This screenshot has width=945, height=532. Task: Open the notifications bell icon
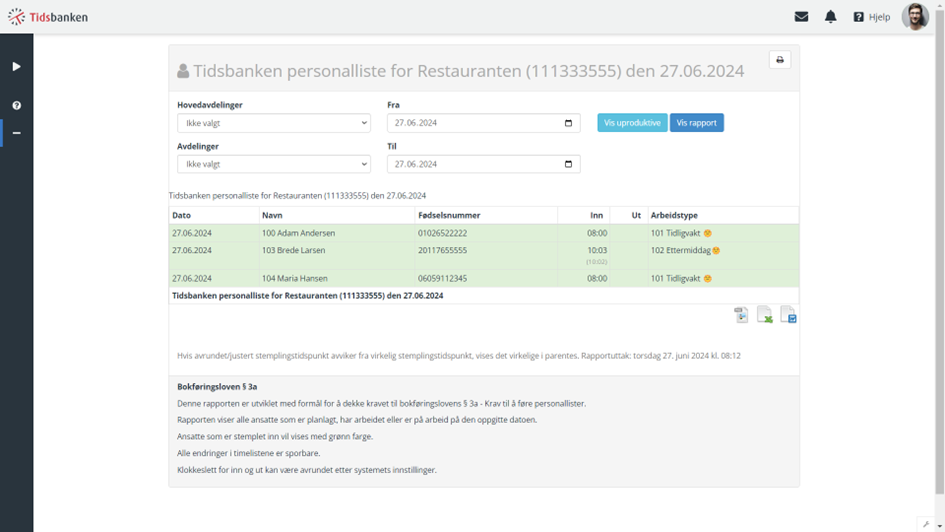[x=830, y=17]
